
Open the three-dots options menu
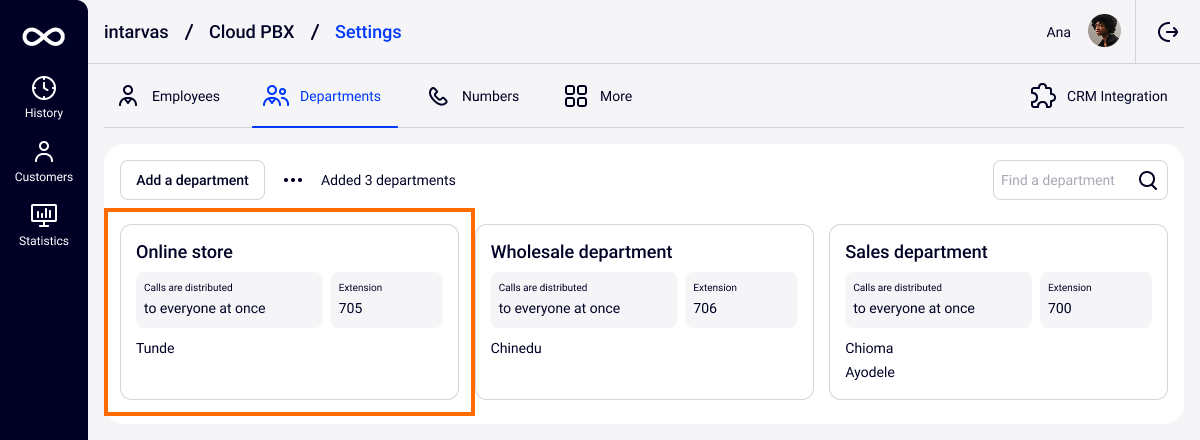click(292, 180)
